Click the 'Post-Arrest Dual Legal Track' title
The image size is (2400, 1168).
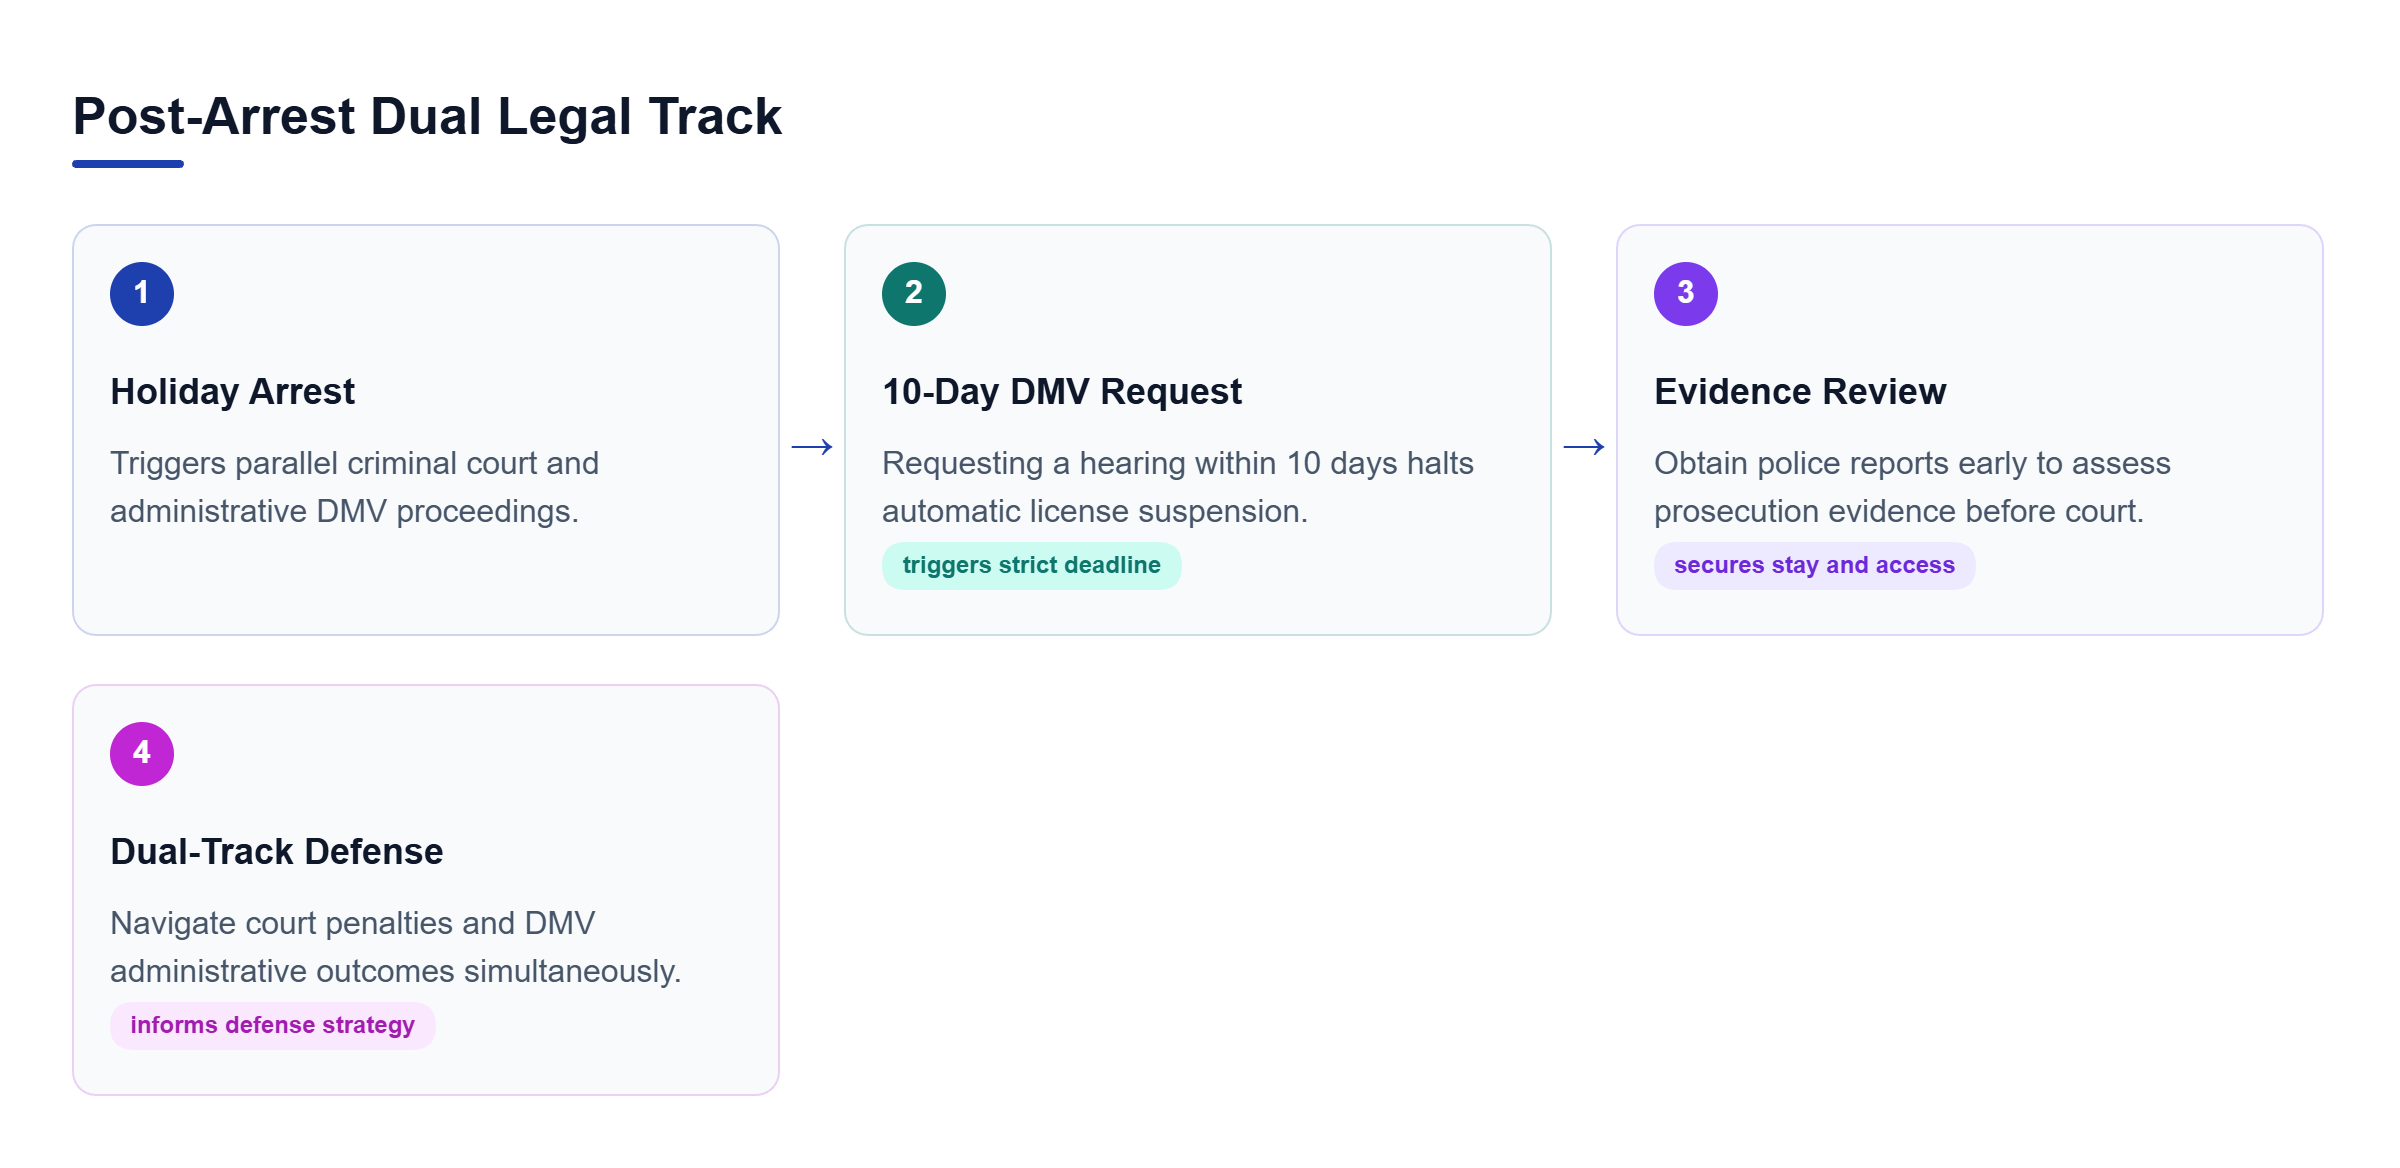coord(427,116)
